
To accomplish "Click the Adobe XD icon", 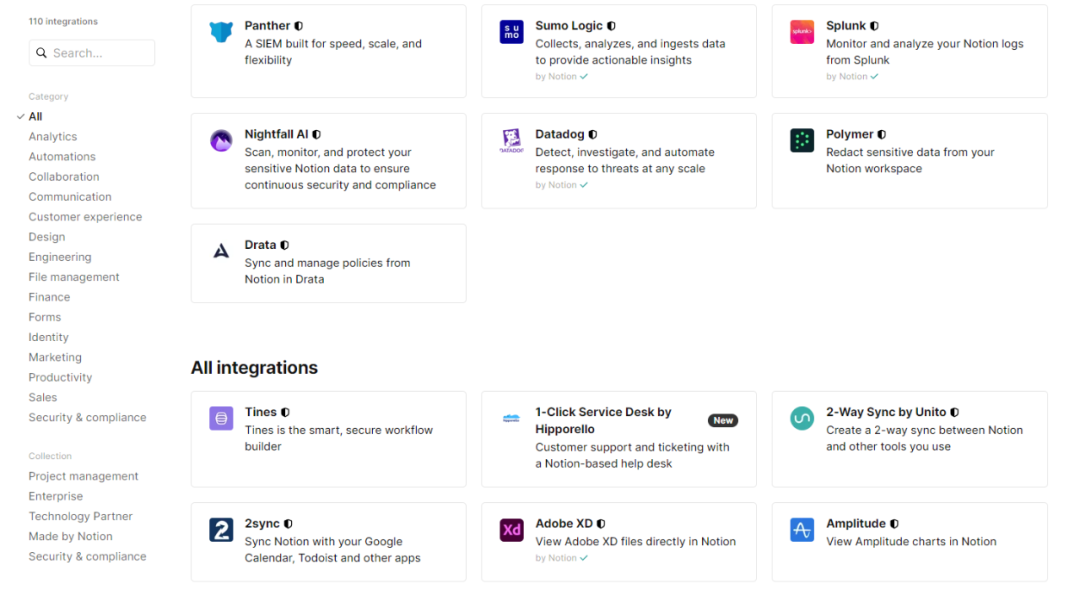I will coord(511,530).
